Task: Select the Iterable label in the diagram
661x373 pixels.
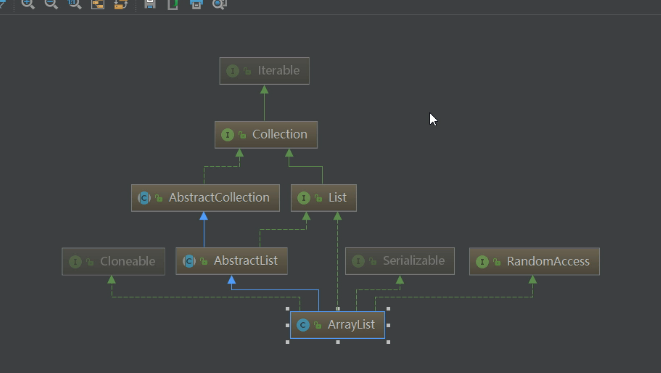Action: pos(279,70)
